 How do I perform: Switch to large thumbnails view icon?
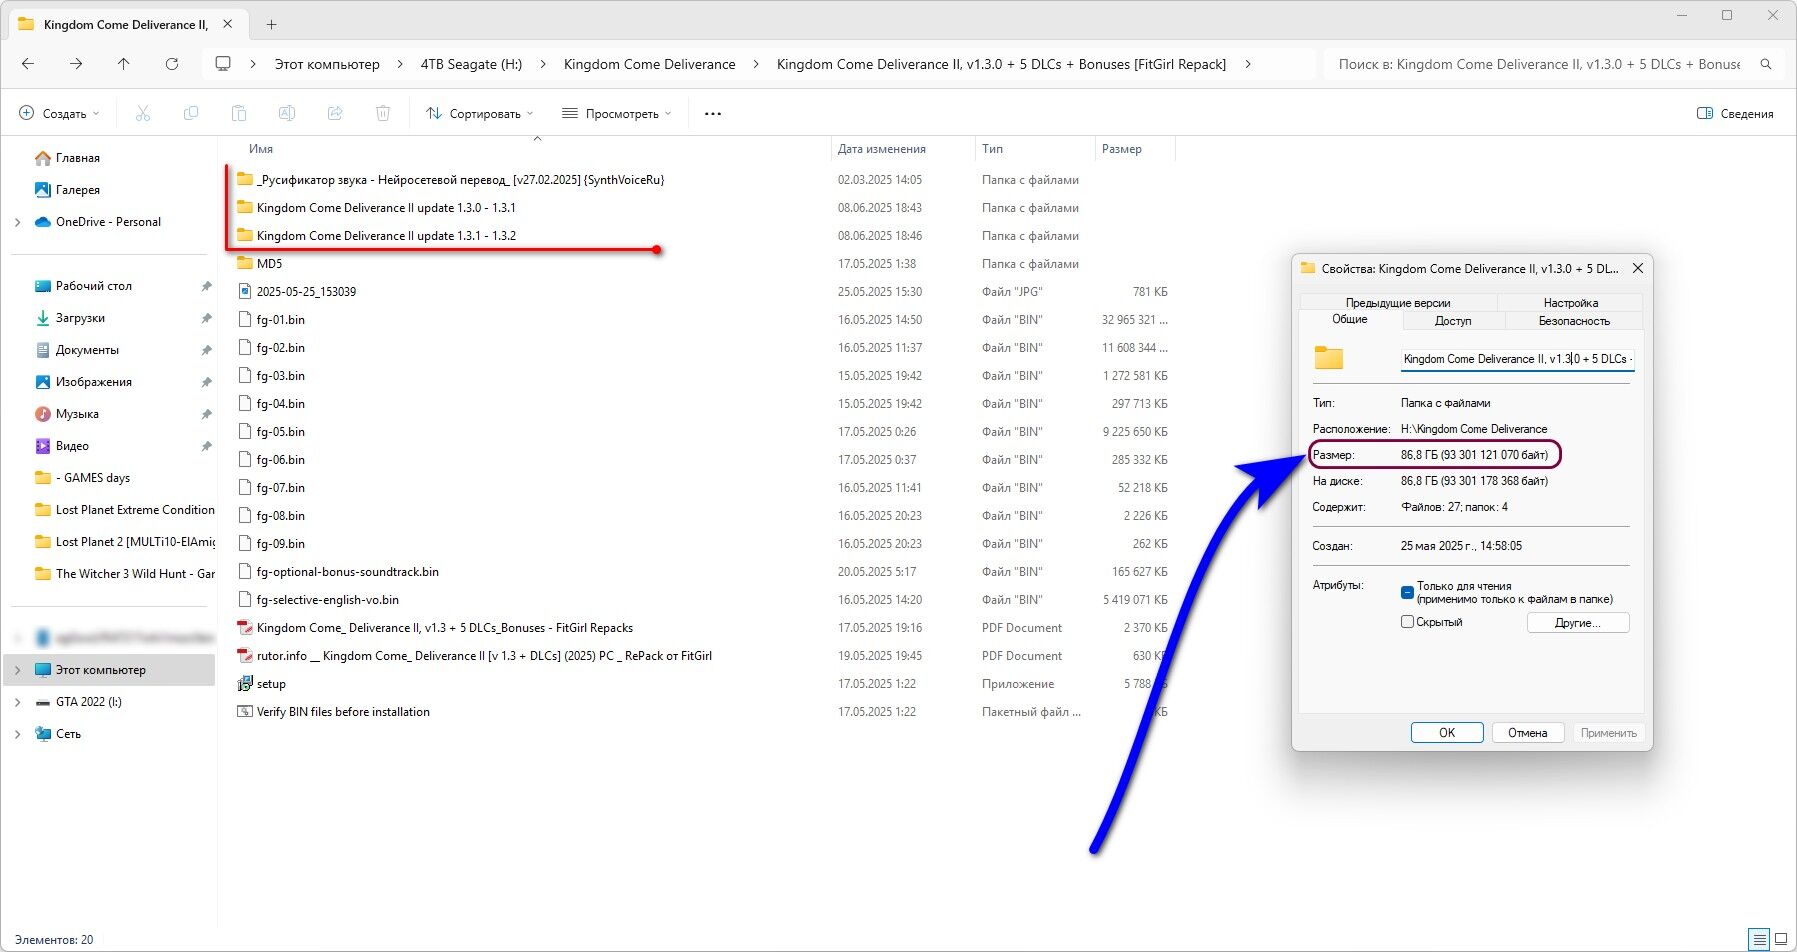[x=1781, y=940]
